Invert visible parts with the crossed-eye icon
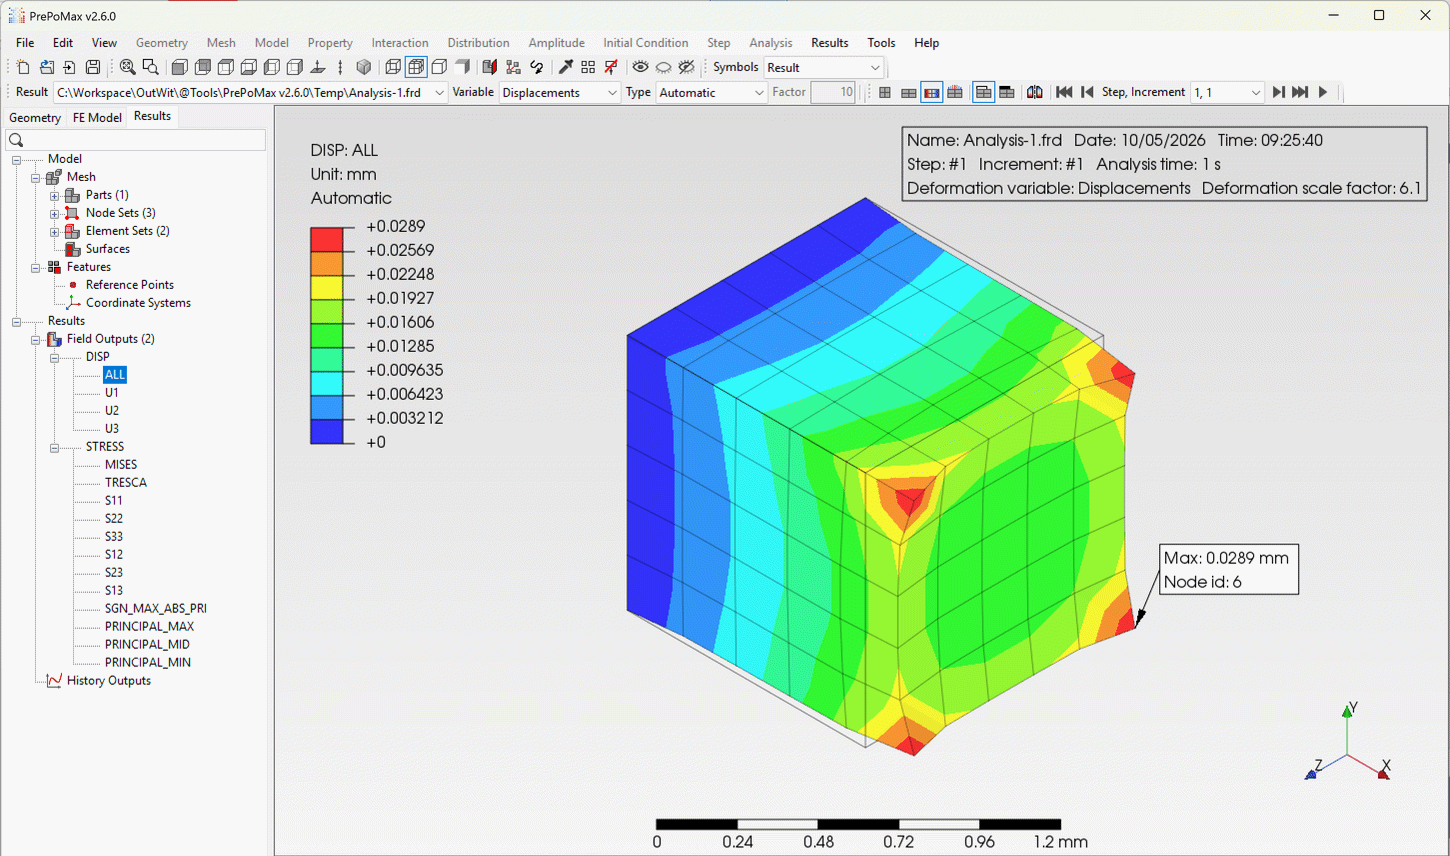The width and height of the screenshot is (1450, 856). tap(687, 67)
